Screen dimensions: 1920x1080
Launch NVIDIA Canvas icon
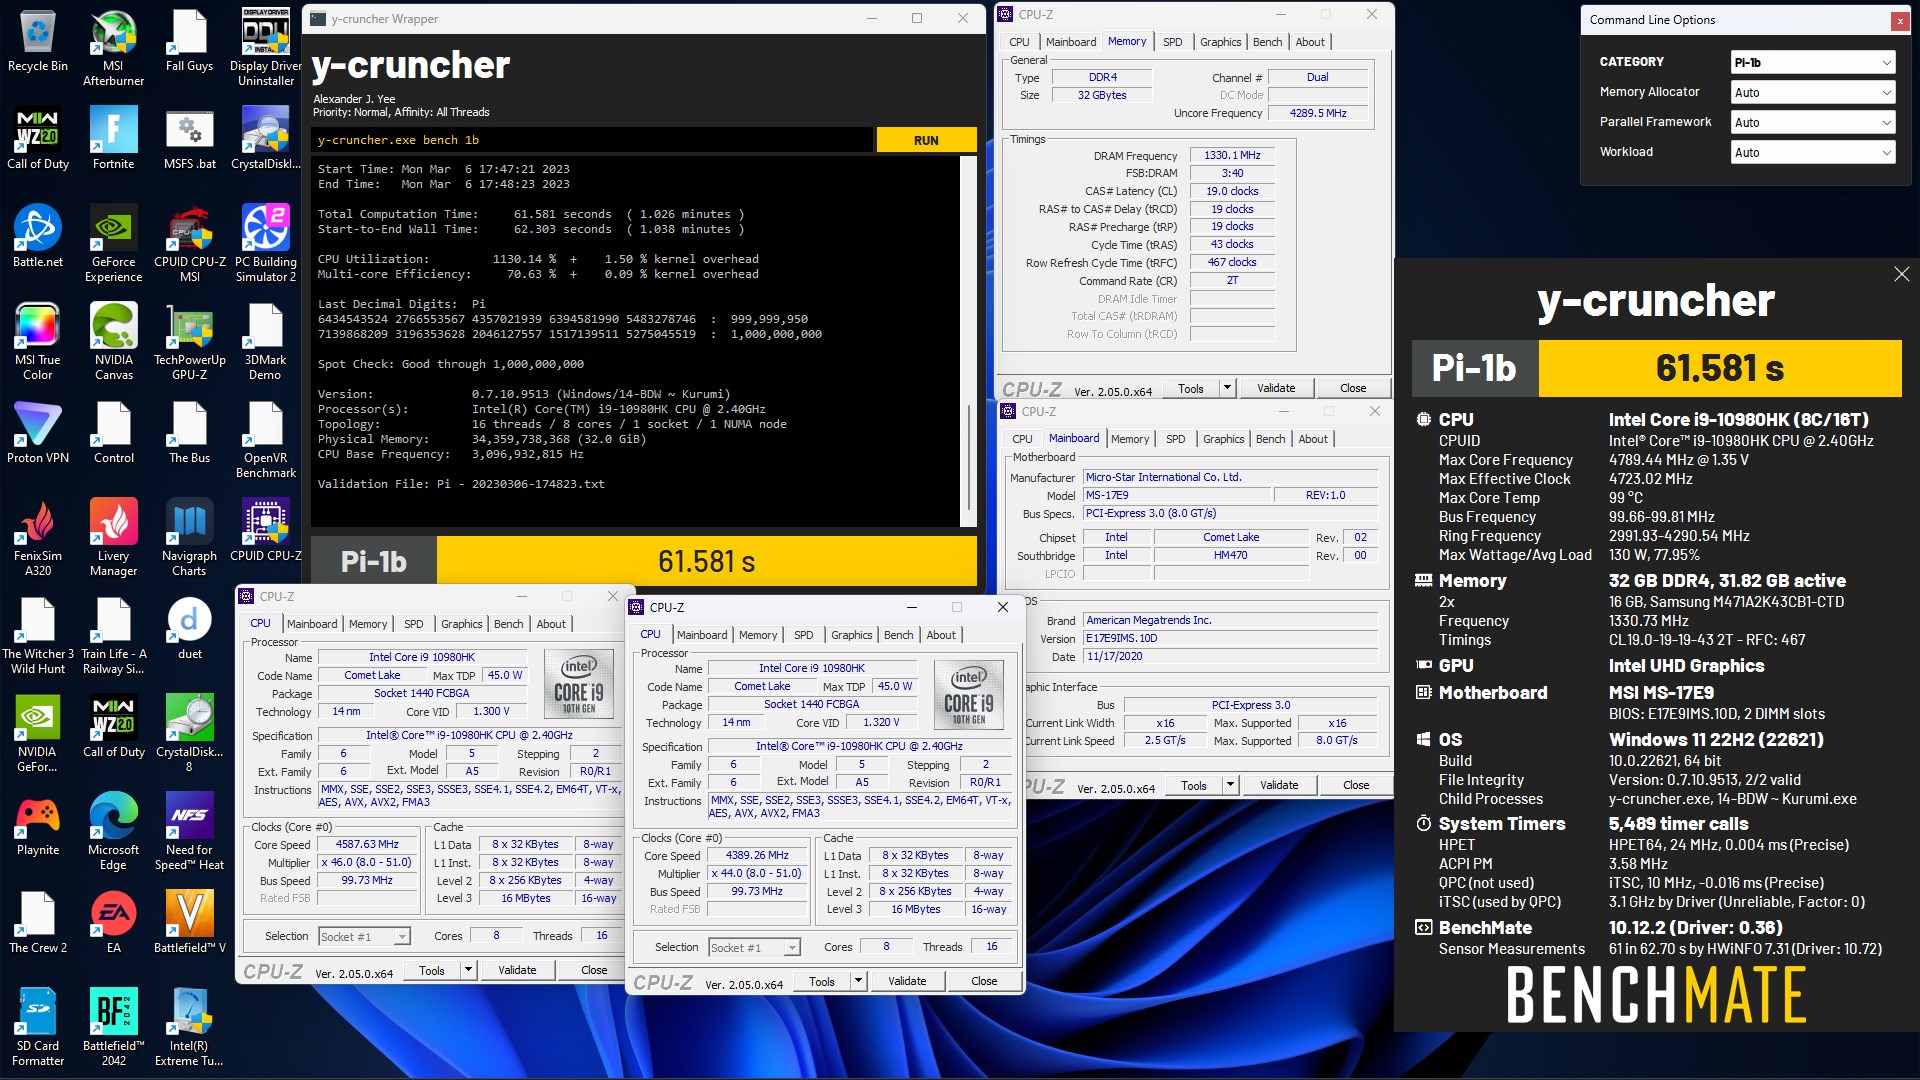[113, 342]
